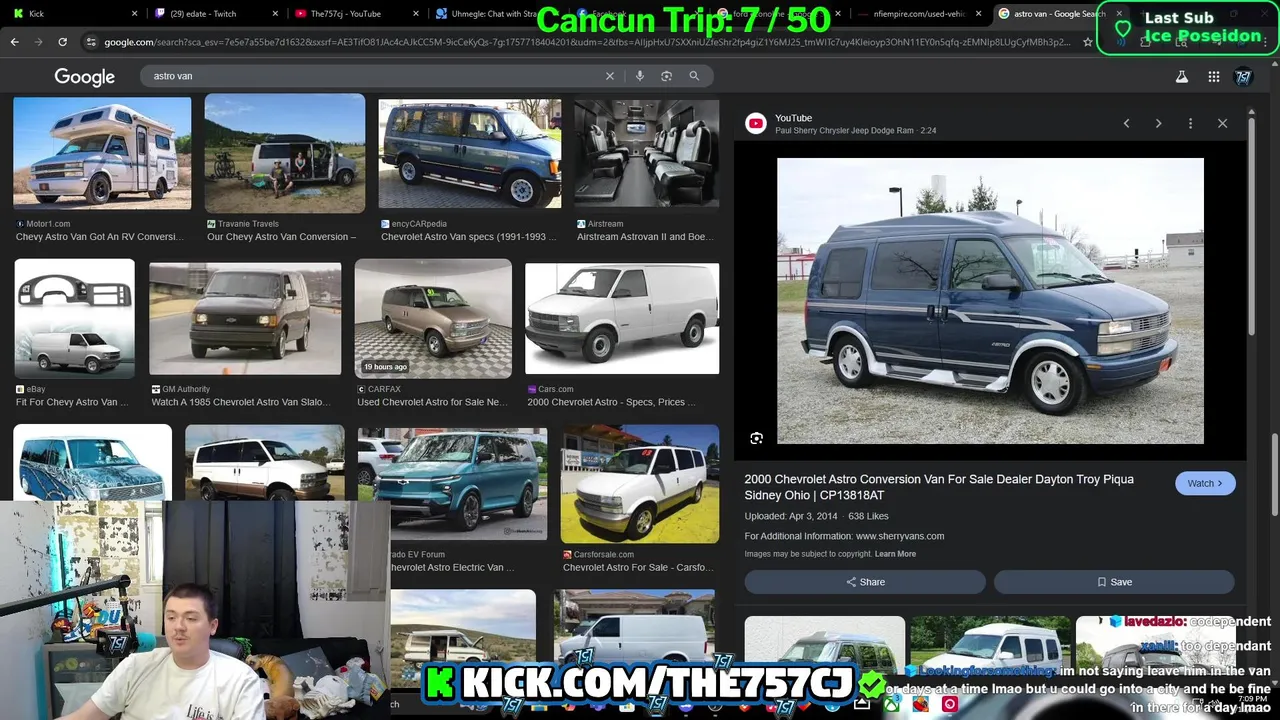Close The757cj - YouTube tab
Image resolution: width=1280 pixels, height=720 pixels.
[x=414, y=14]
